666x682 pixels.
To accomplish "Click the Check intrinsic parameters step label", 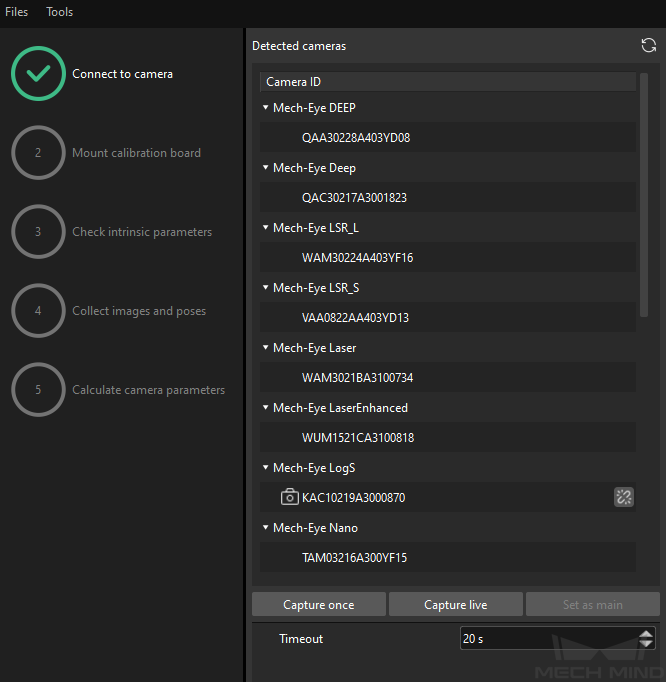I will (x=142, y=232).
